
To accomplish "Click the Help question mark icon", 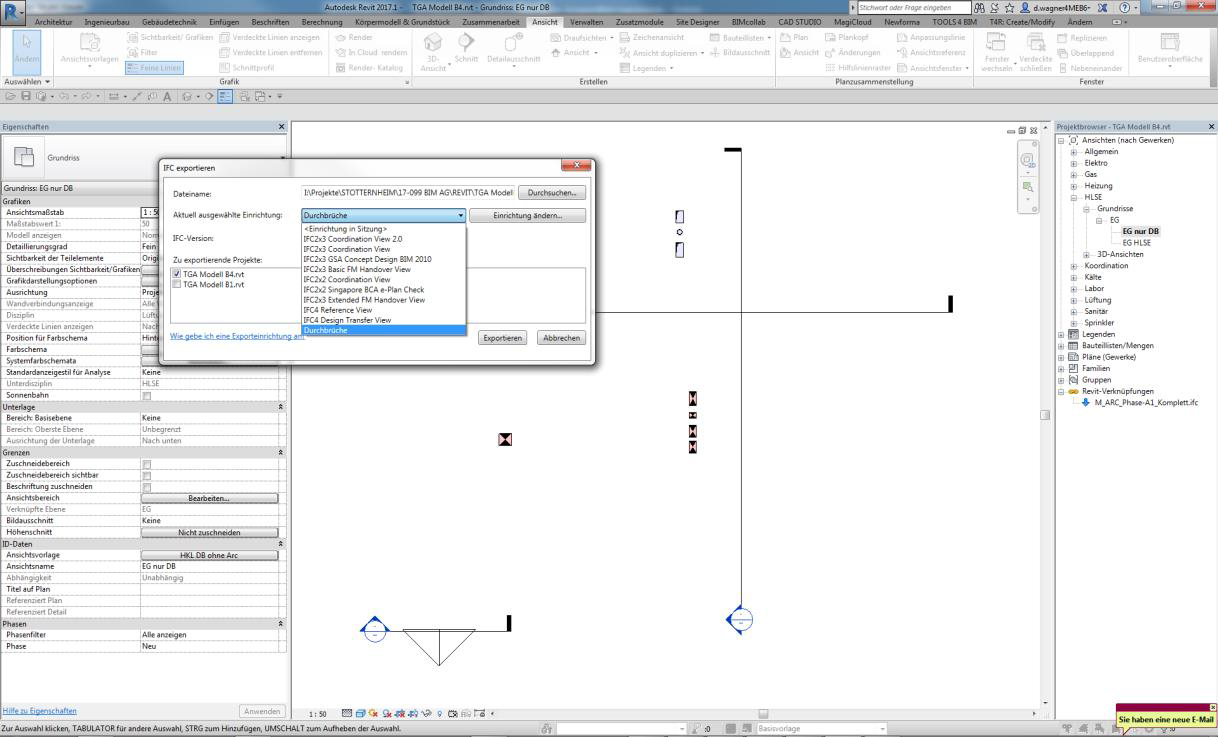I will tap(1124, 8).
